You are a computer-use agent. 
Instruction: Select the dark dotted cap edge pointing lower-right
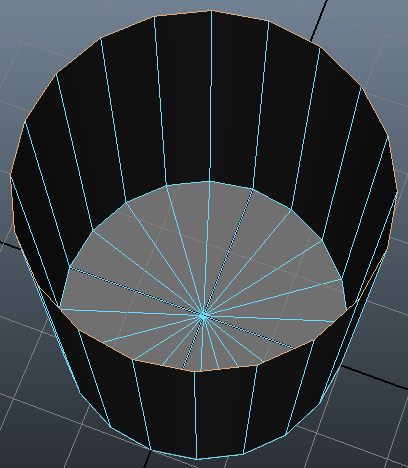click(x=249, y=331)
